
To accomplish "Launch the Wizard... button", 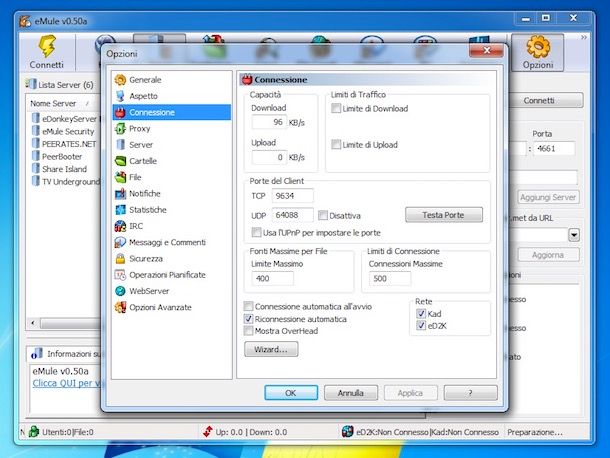I will tap(271, 349).
